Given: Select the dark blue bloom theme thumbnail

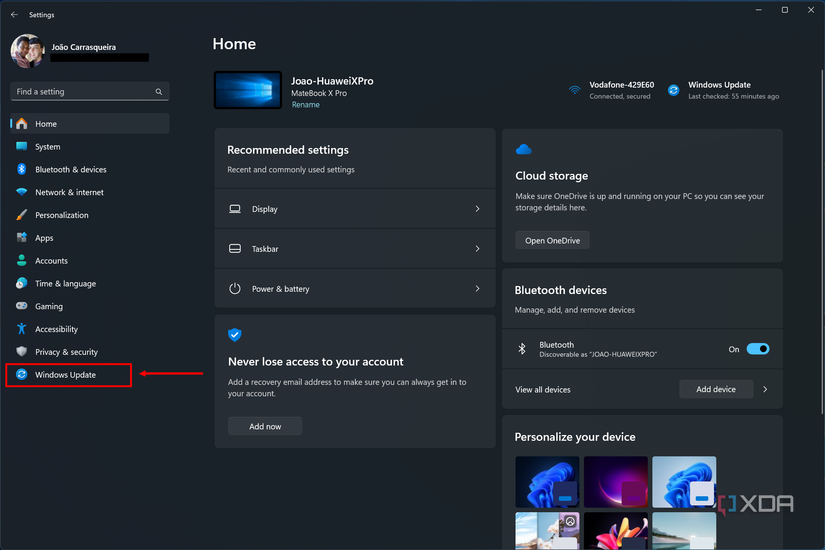Looking at the screenshot, I should [x=547, y=482].
